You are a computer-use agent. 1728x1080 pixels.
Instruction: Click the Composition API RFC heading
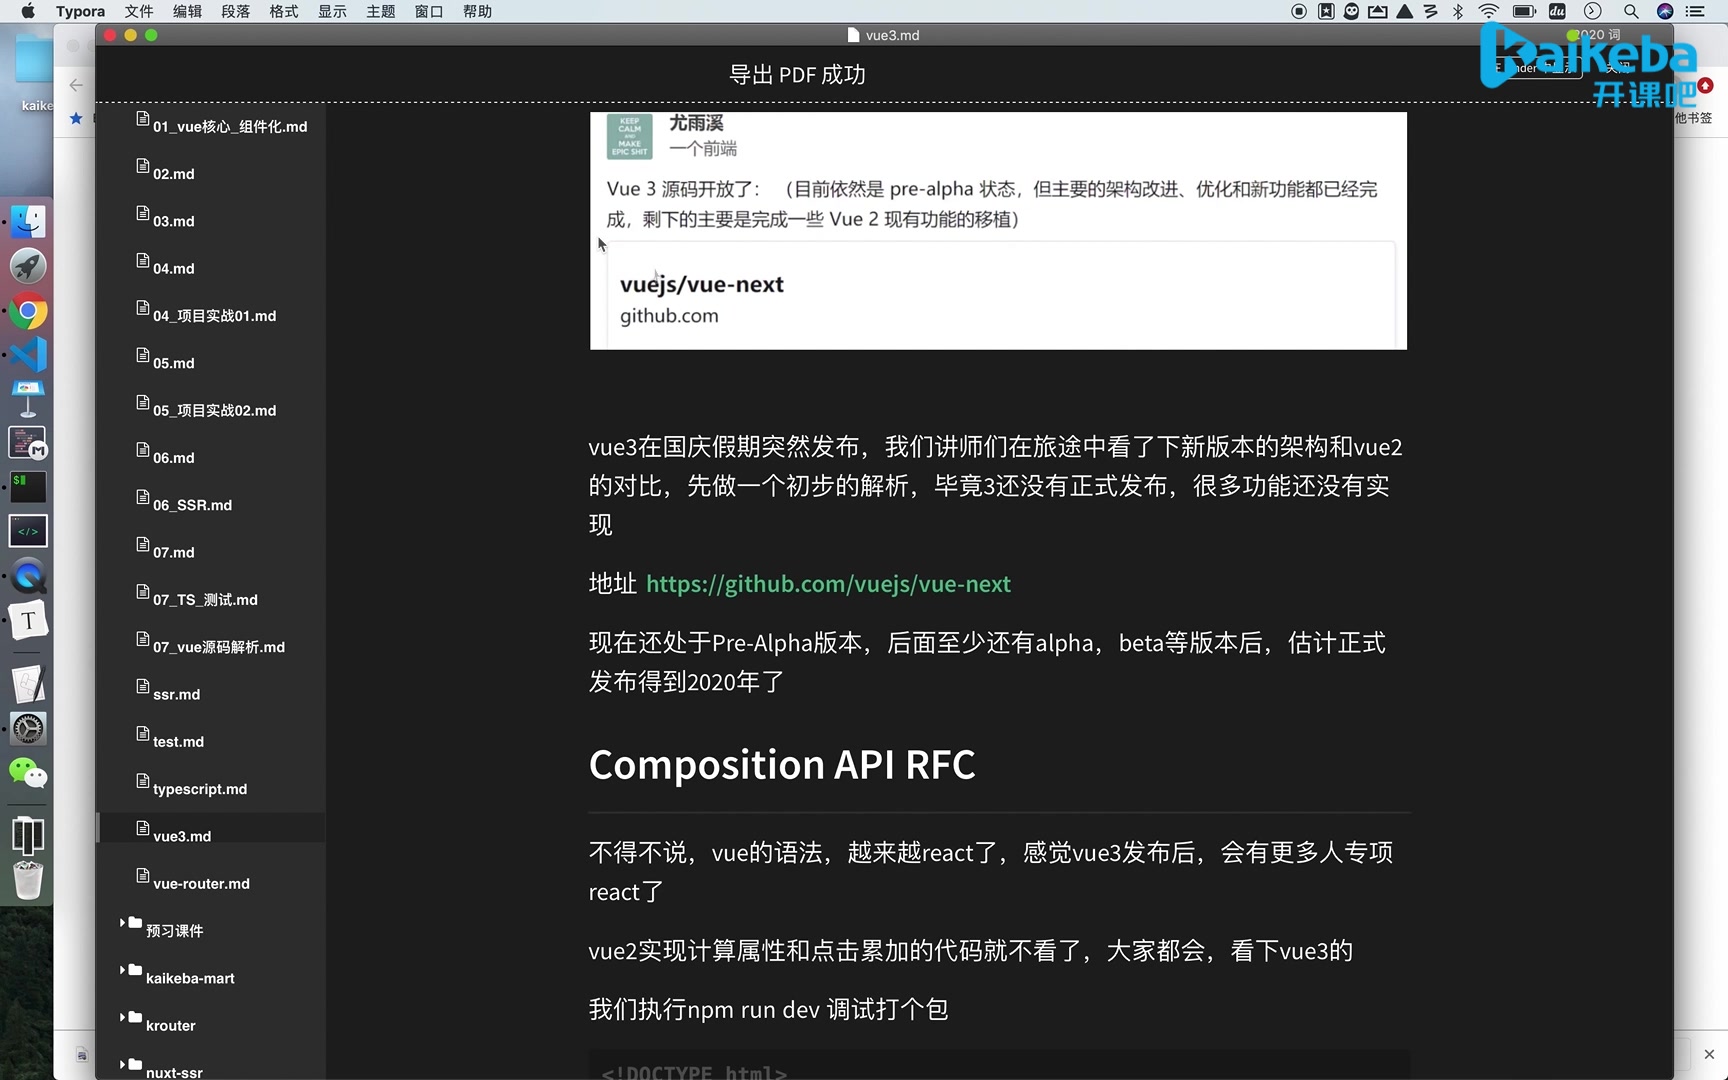click(782, 765)
